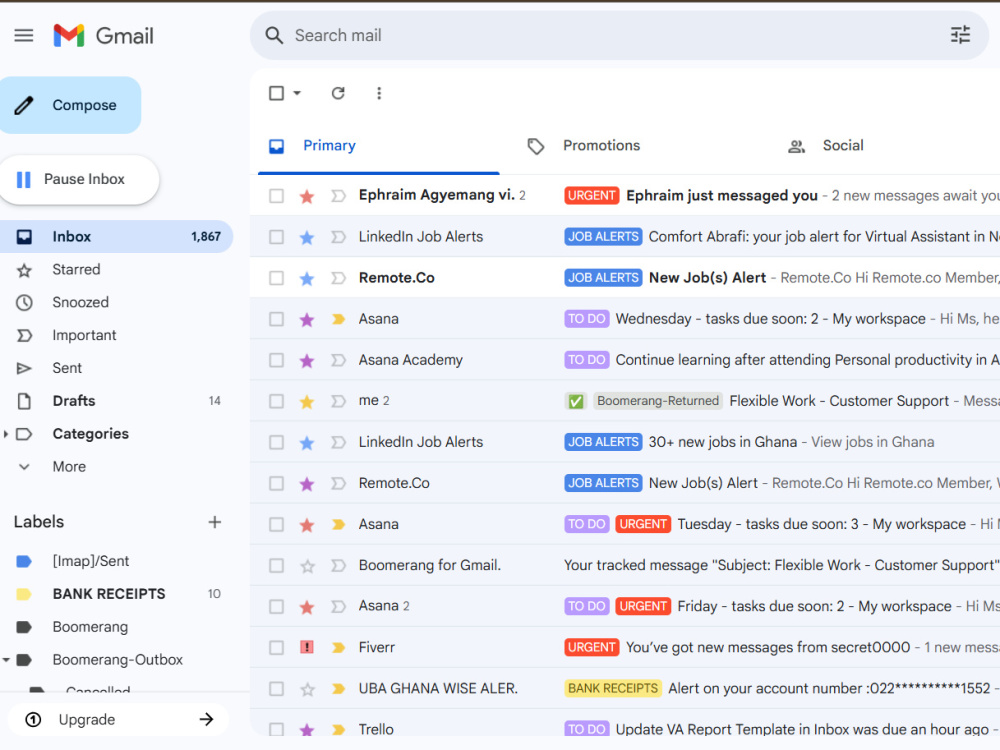
Task: Expand the Categories section
Action: click(x=6, y=434)
